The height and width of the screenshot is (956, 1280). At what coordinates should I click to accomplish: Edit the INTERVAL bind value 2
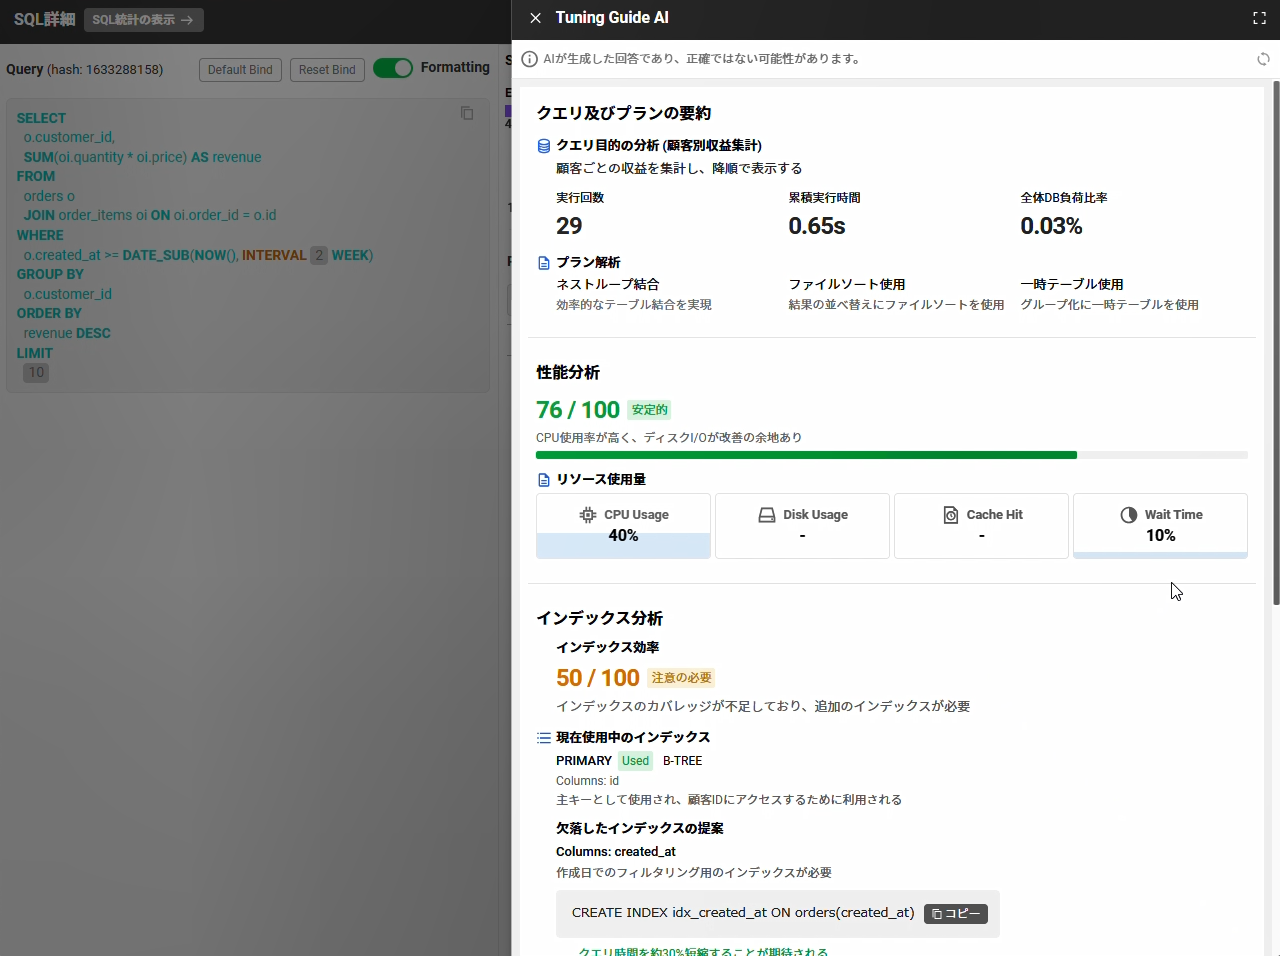pyautogui.click(x=318, y=255)
